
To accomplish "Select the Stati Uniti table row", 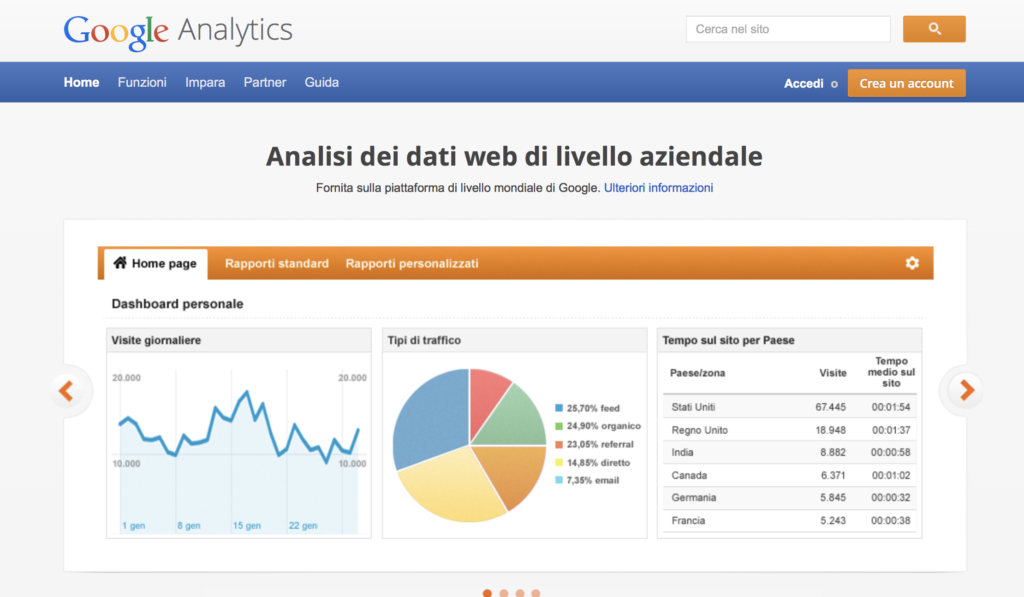I will (790, 407).
